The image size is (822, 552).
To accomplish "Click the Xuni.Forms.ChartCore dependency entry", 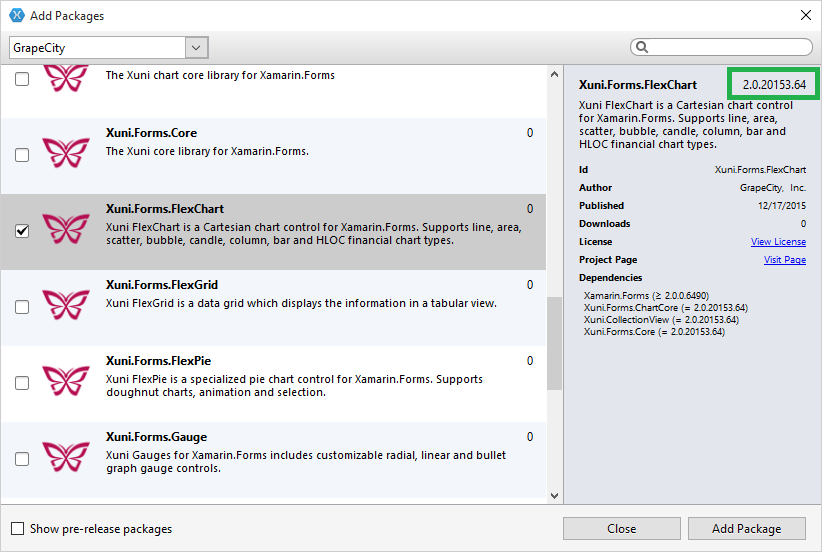I will point(666,308).
